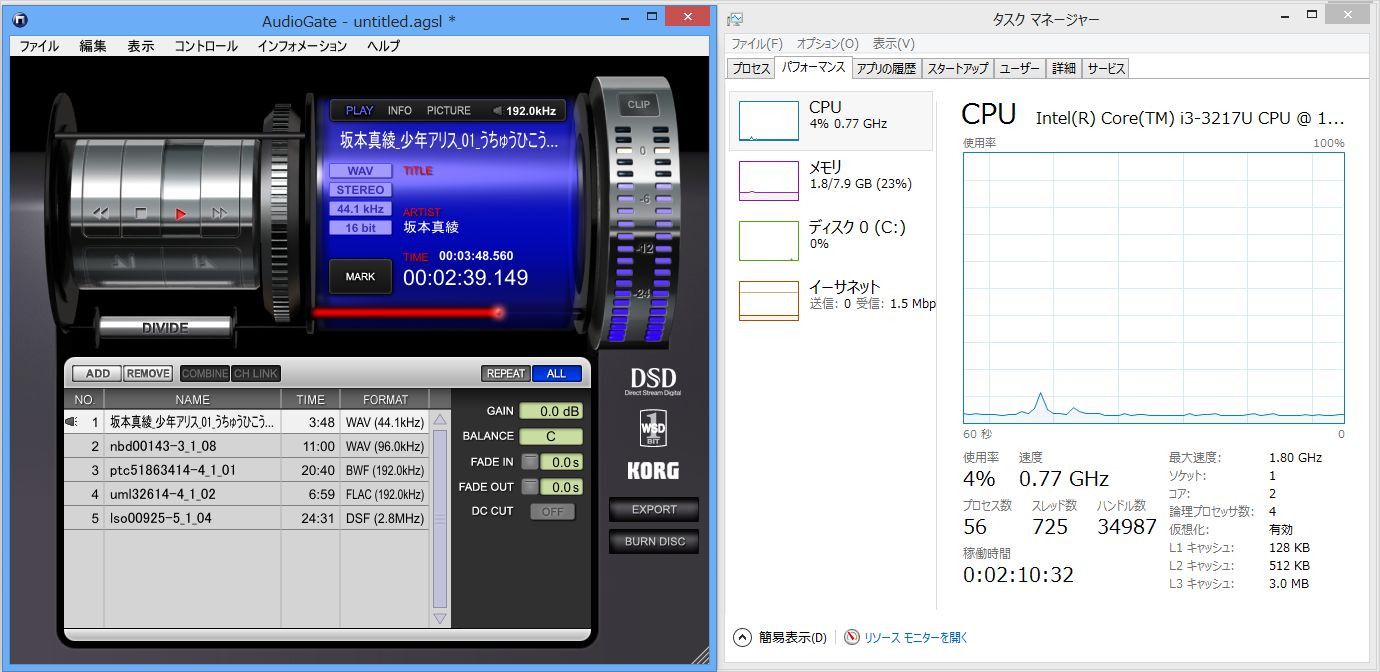Select the メモリ performance graph
1380x672 pixels.
(769, 180)
